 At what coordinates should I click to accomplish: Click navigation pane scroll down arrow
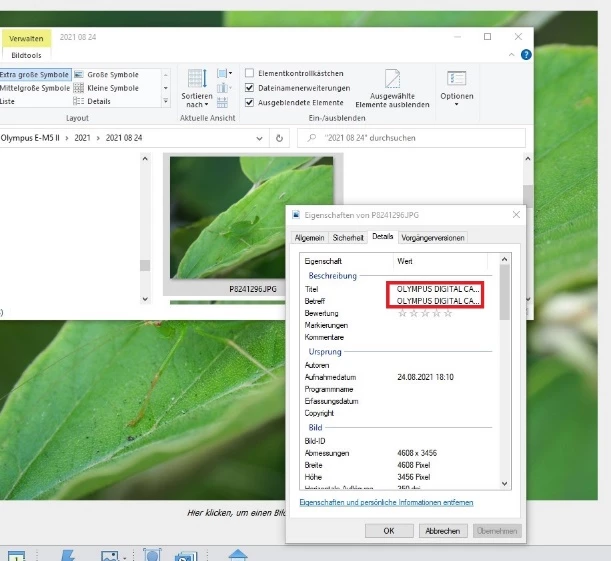pos(145,299)
